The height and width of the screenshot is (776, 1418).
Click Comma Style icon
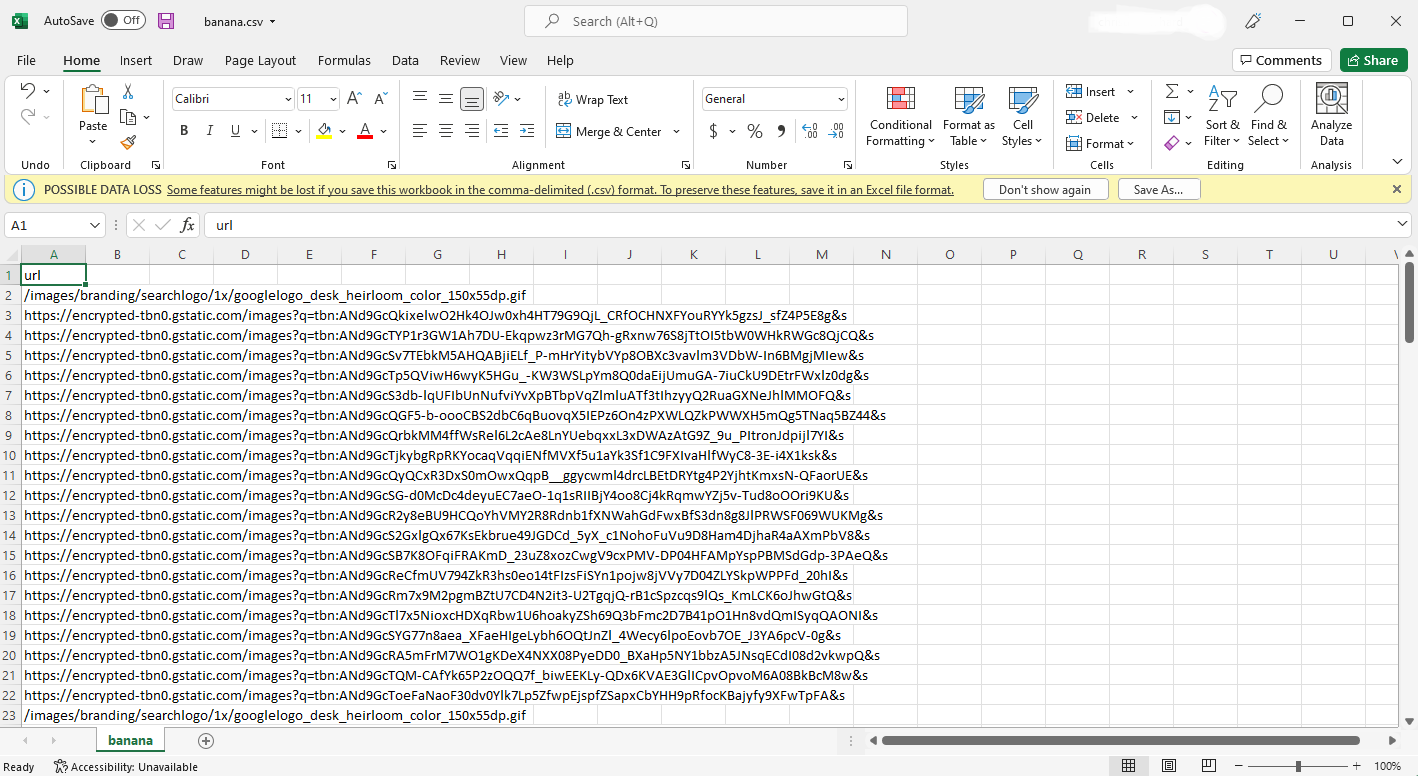[781, 131]
